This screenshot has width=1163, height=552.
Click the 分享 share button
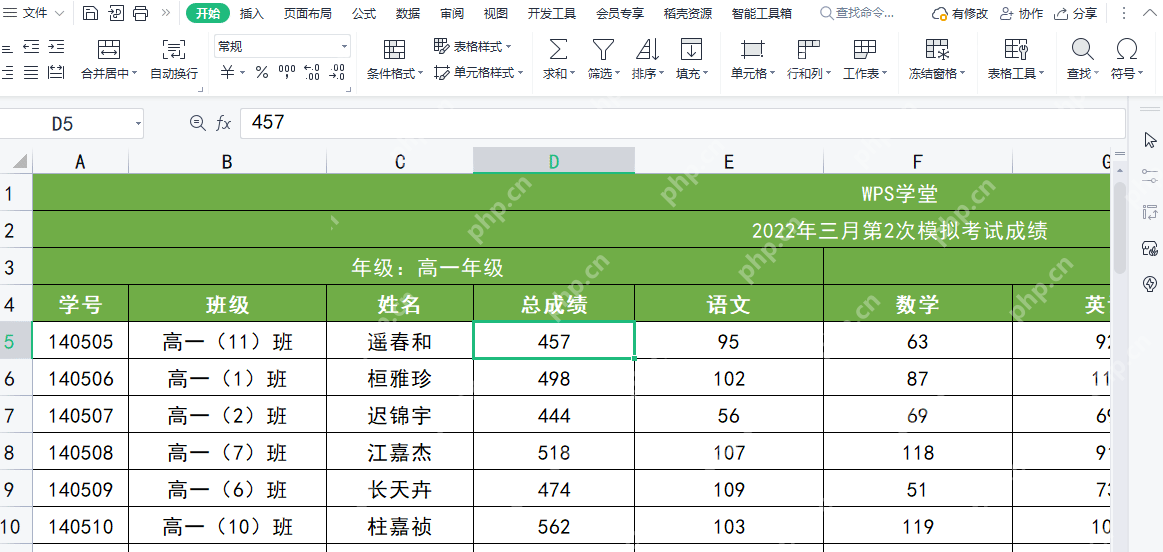click(1075, 13)
